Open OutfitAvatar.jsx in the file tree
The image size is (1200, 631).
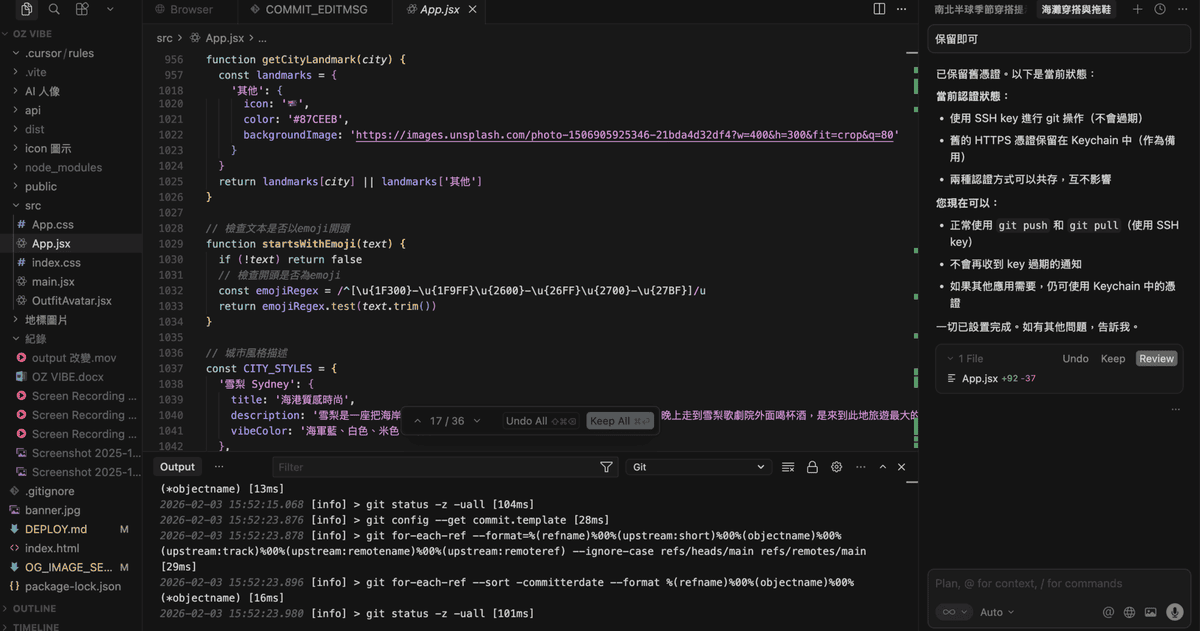[x=70, y=301]
